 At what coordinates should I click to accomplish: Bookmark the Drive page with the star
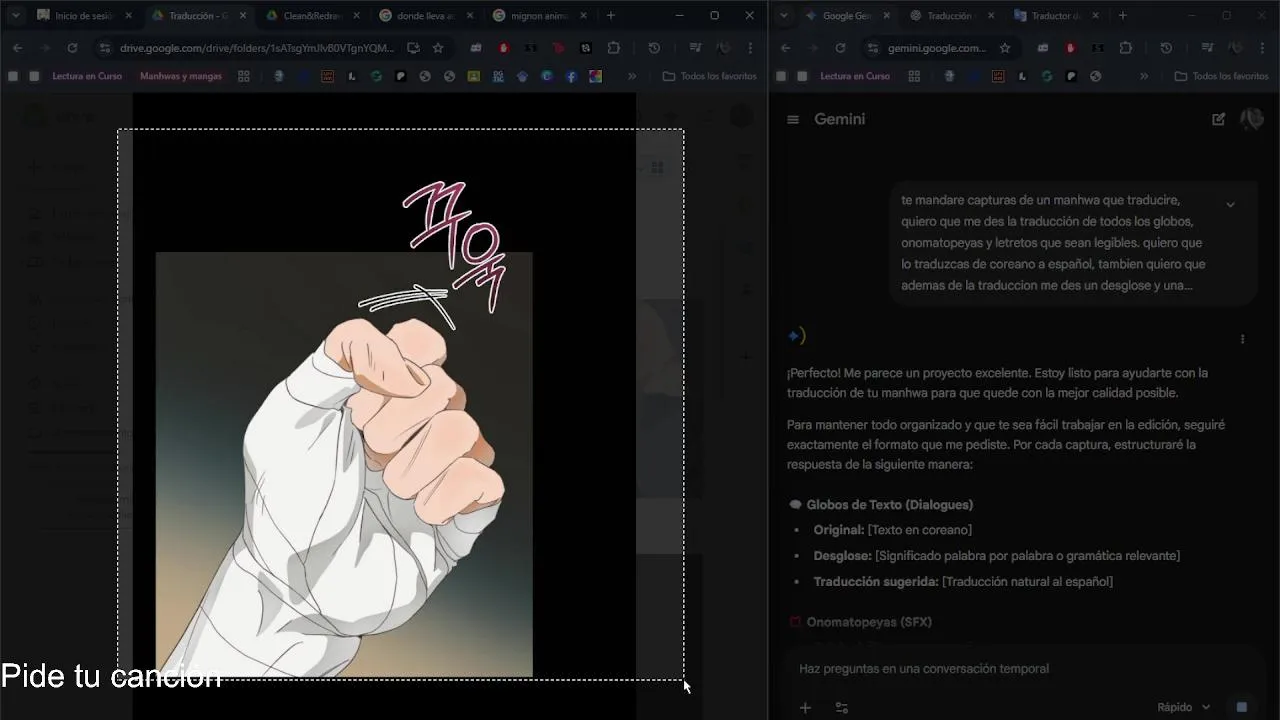coord(438,48)
